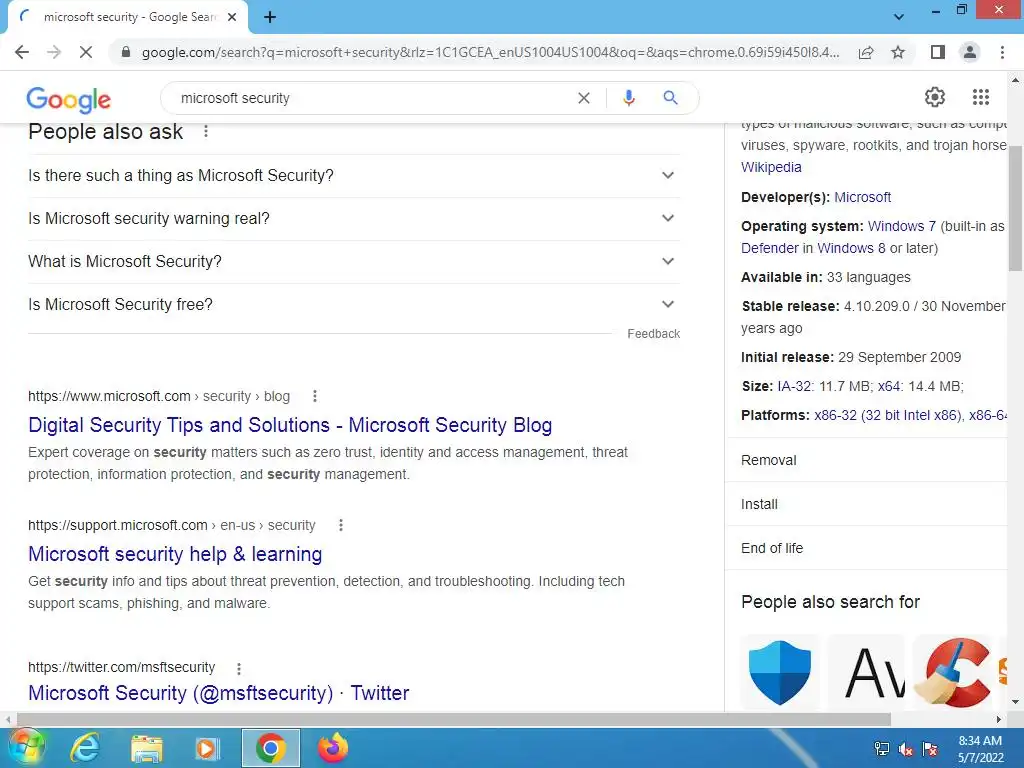Viewport: 1024px width, 768px height.
Task: Click the IA-32 size link
Action: click(795, 386)
